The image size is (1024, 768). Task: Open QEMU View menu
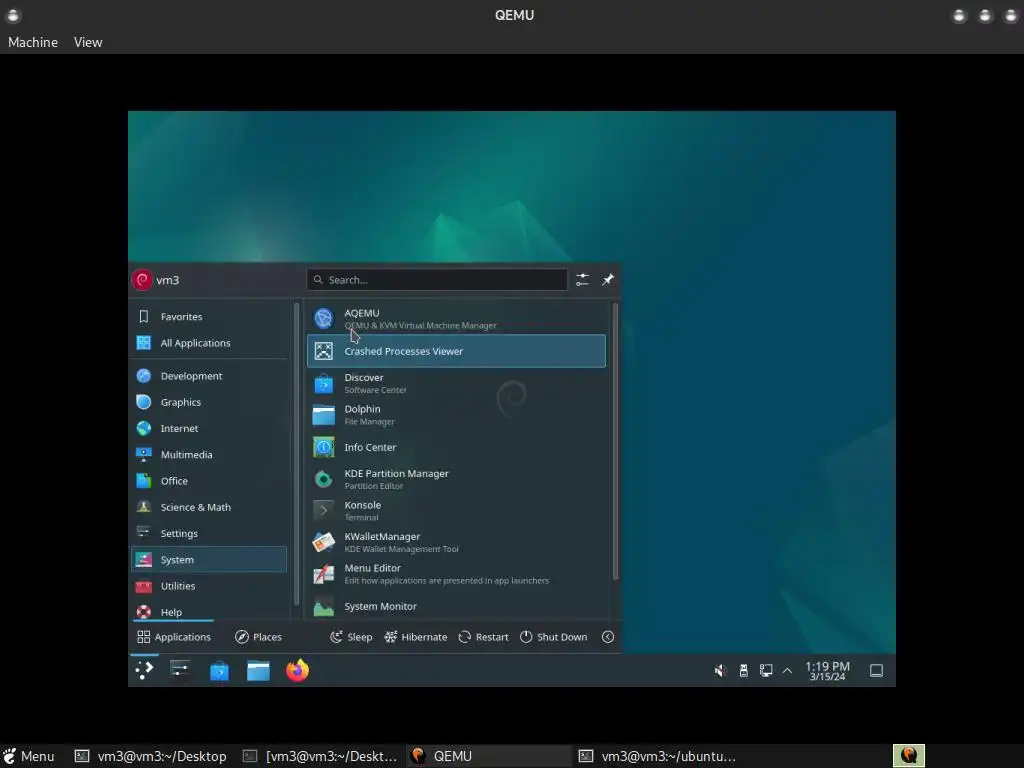[88, 42]
